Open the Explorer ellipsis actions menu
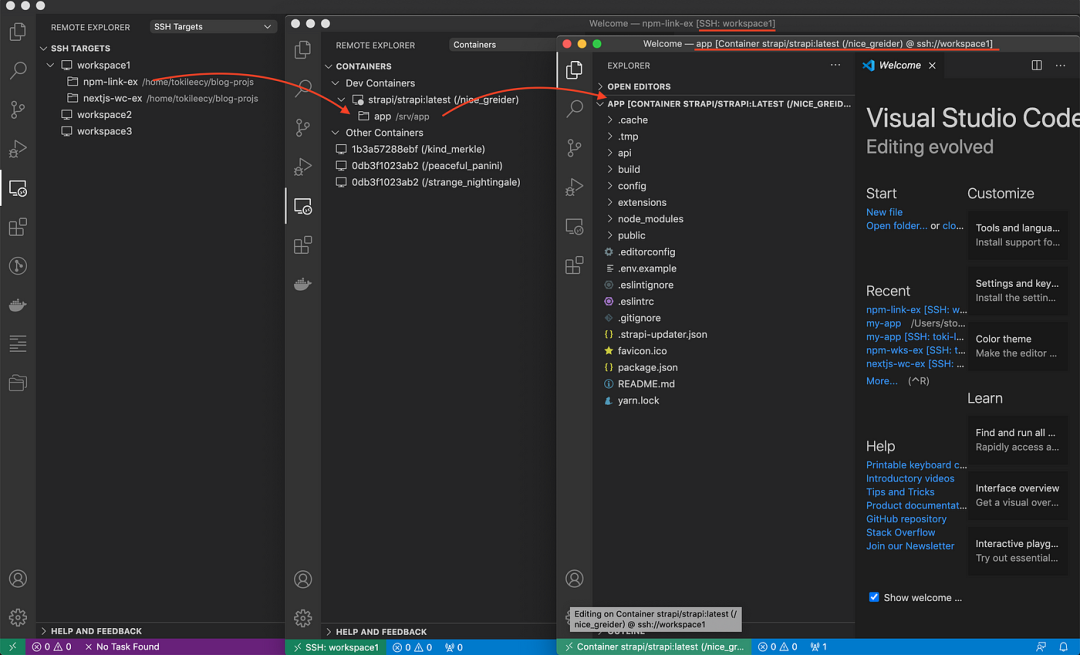Image resolution: width=1080 pixels, height=655 pixels. [836, 64]
